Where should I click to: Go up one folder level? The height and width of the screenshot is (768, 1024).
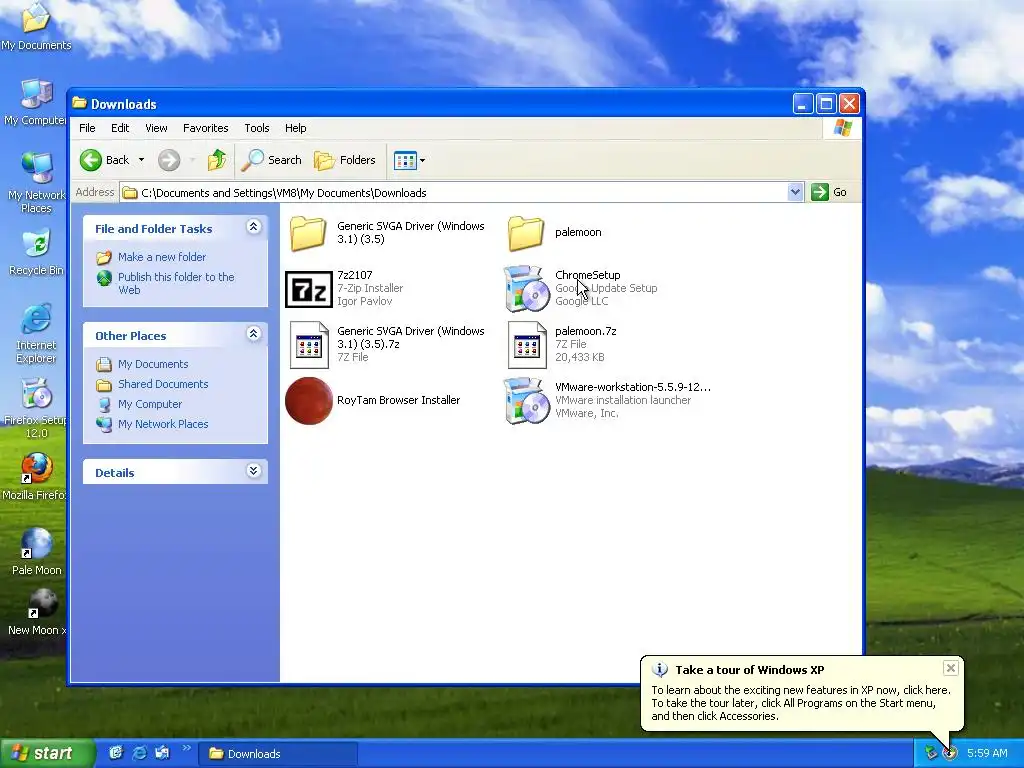tap(217, 160)
